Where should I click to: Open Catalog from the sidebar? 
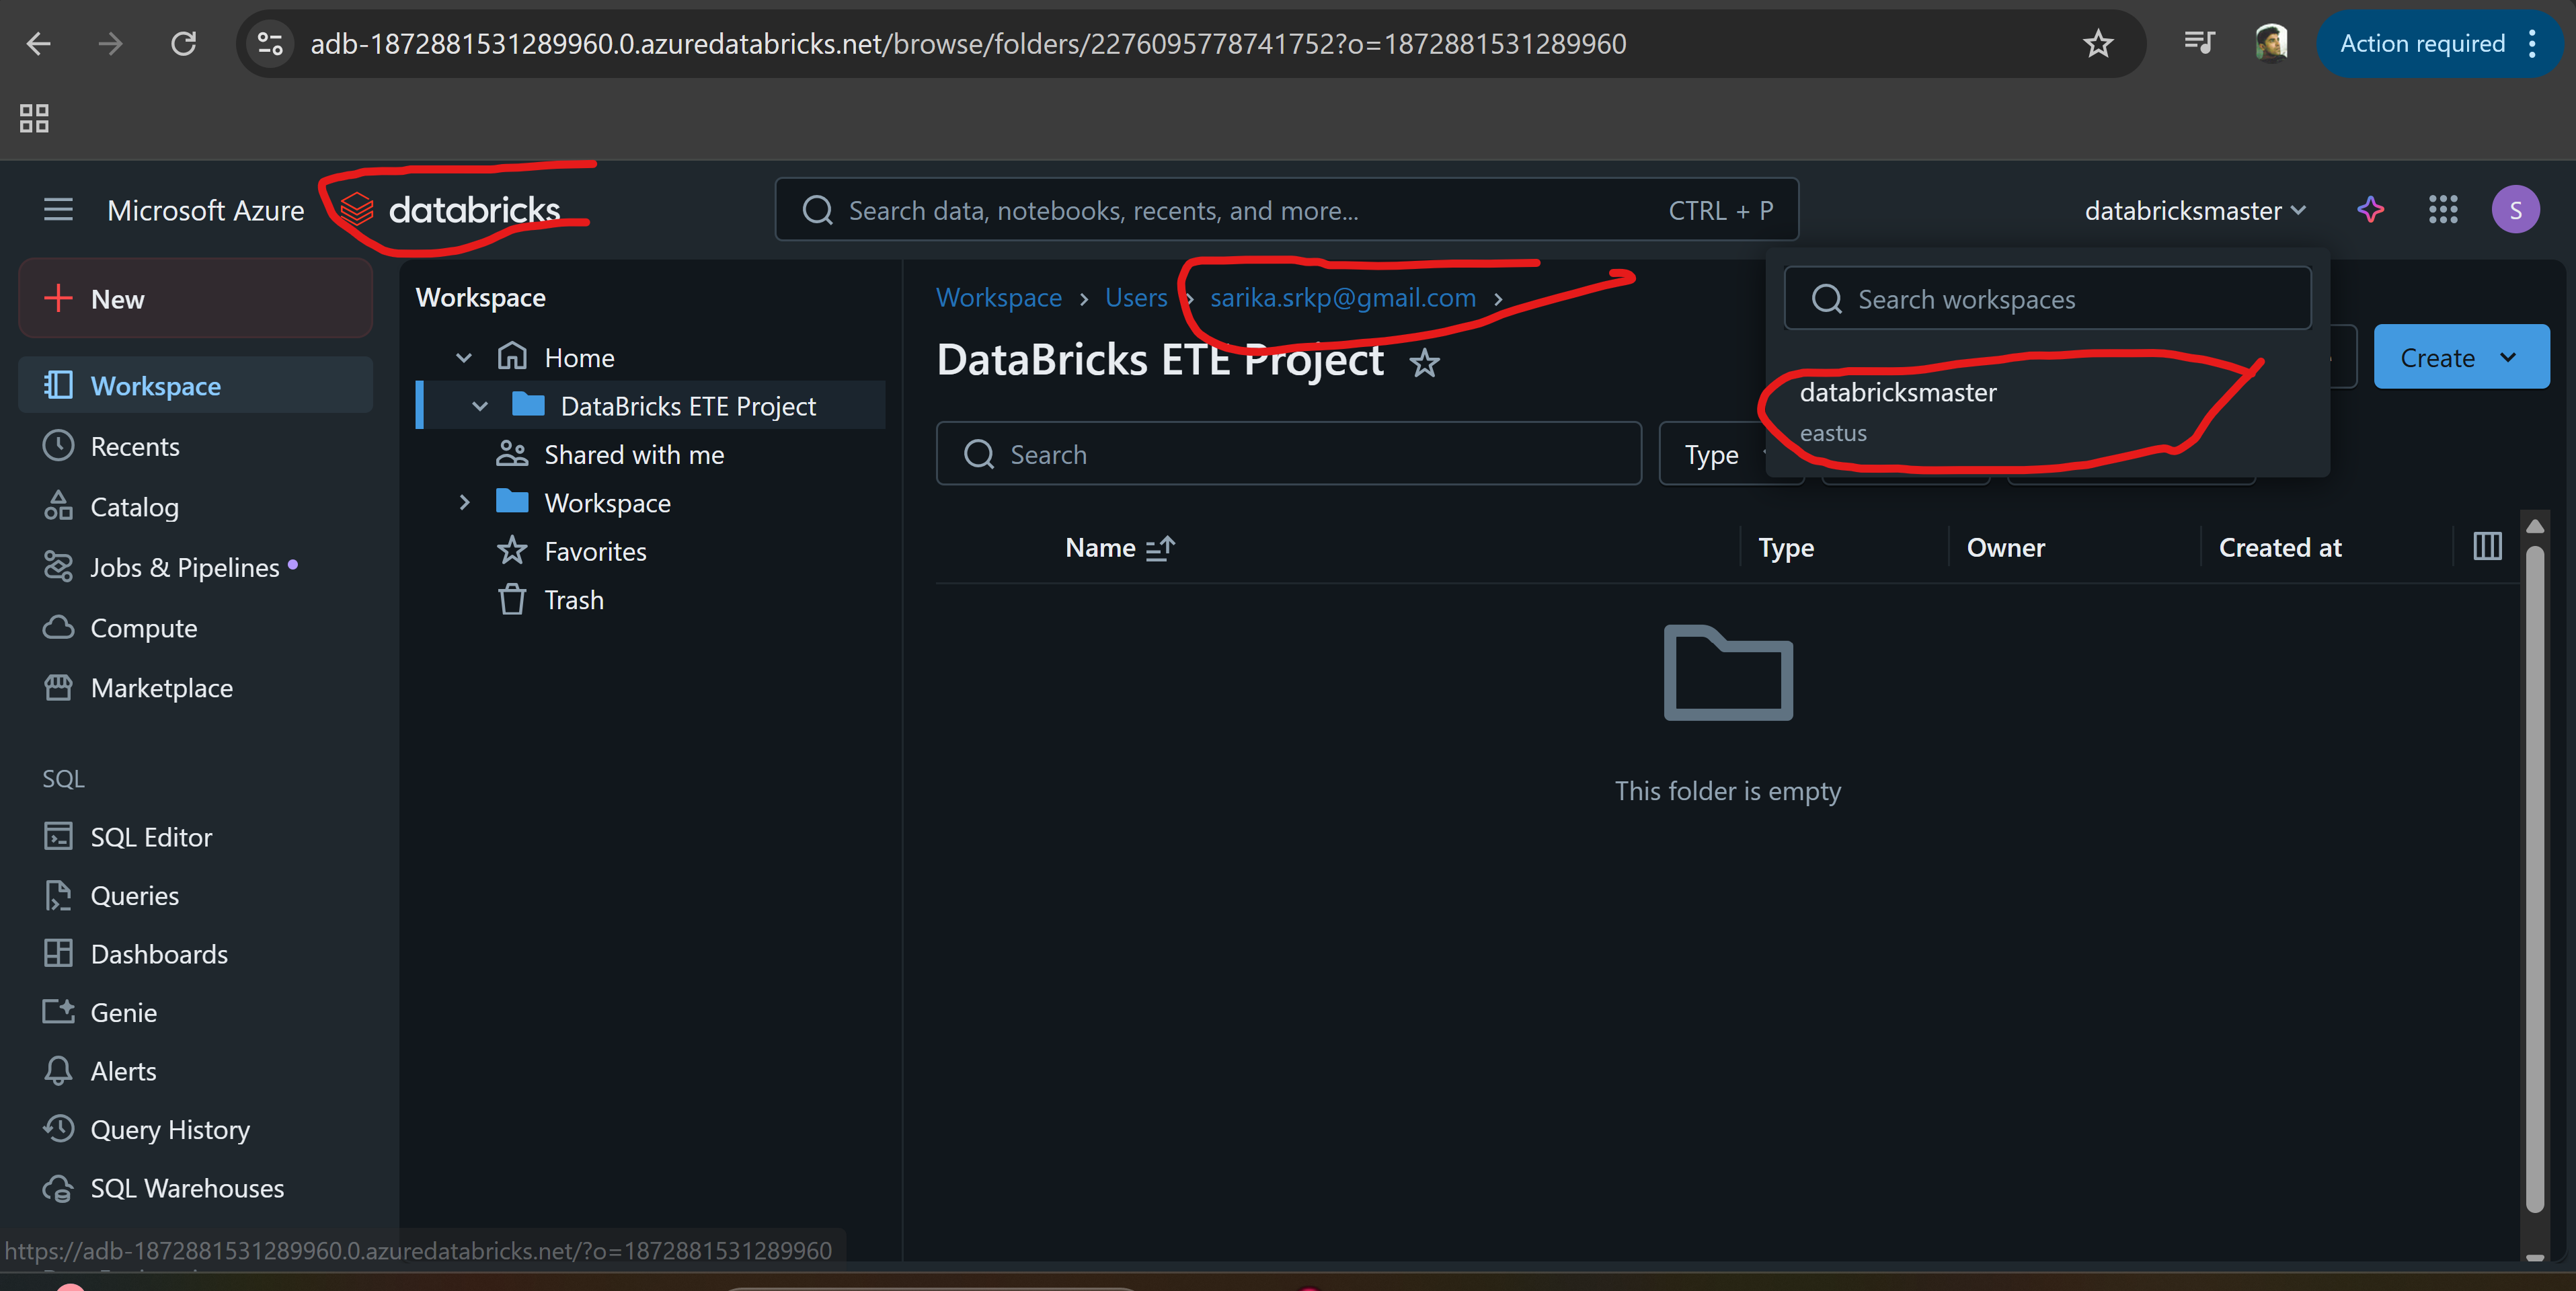134,507
